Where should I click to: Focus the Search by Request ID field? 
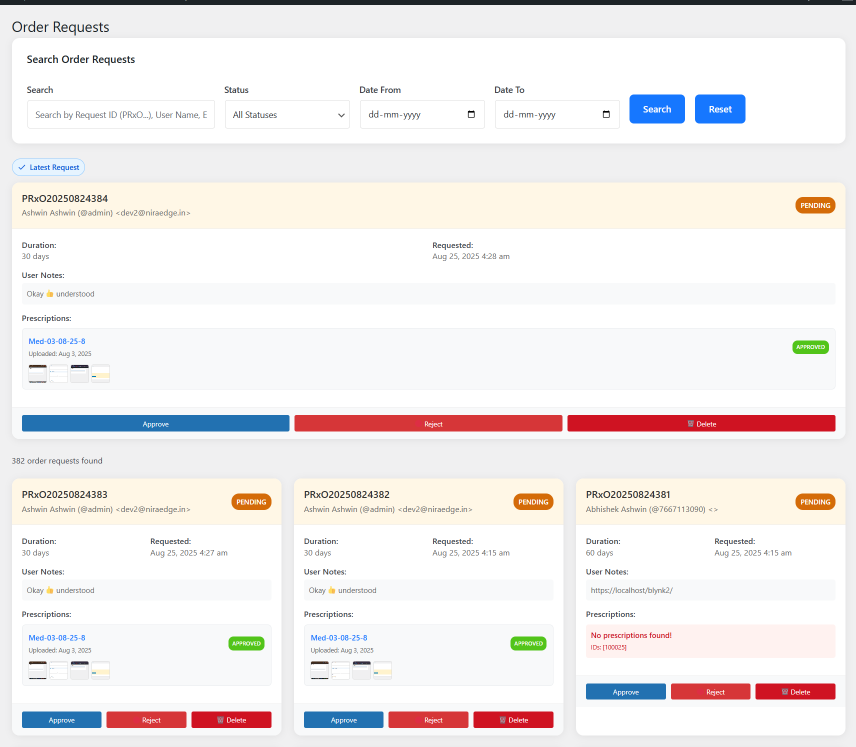point(120,115)
